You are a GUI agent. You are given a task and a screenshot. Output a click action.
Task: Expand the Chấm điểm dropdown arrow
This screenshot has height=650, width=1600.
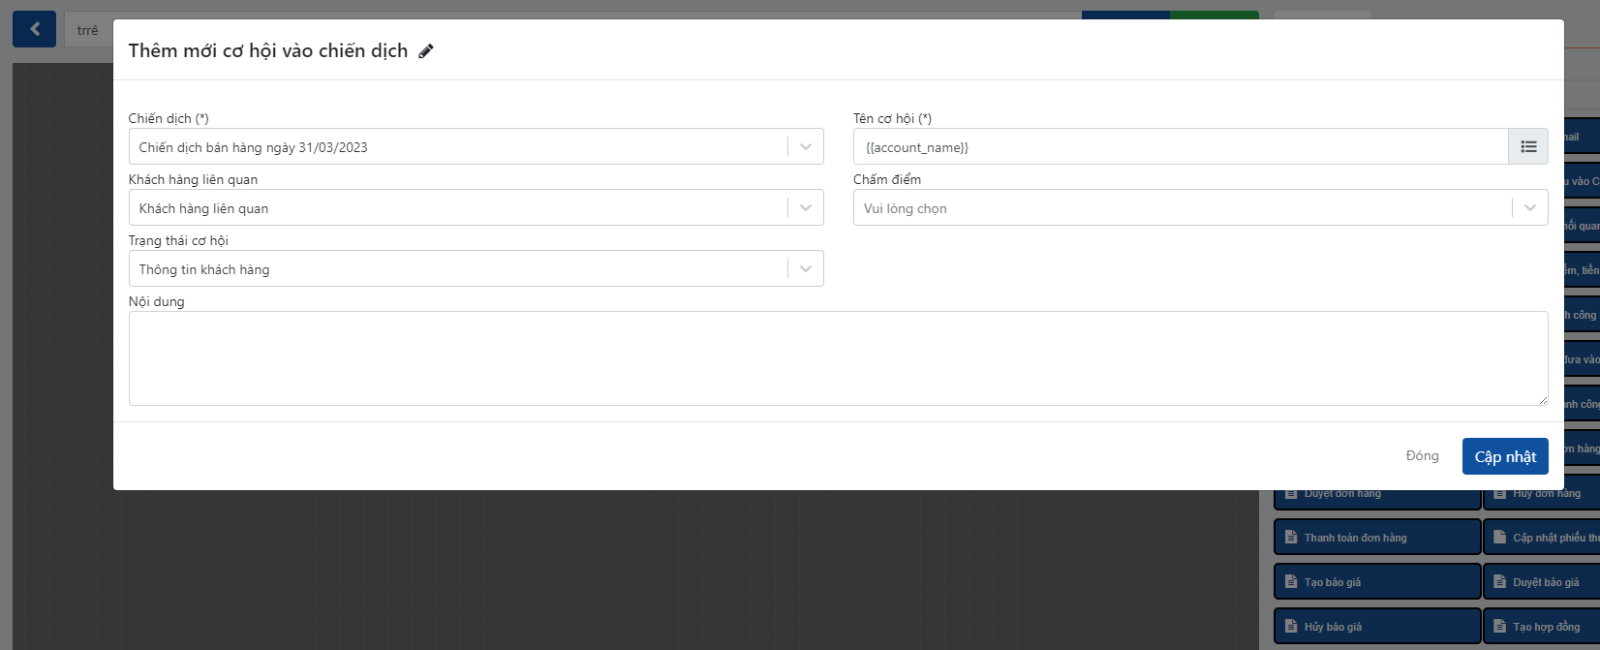[1529, 208]
